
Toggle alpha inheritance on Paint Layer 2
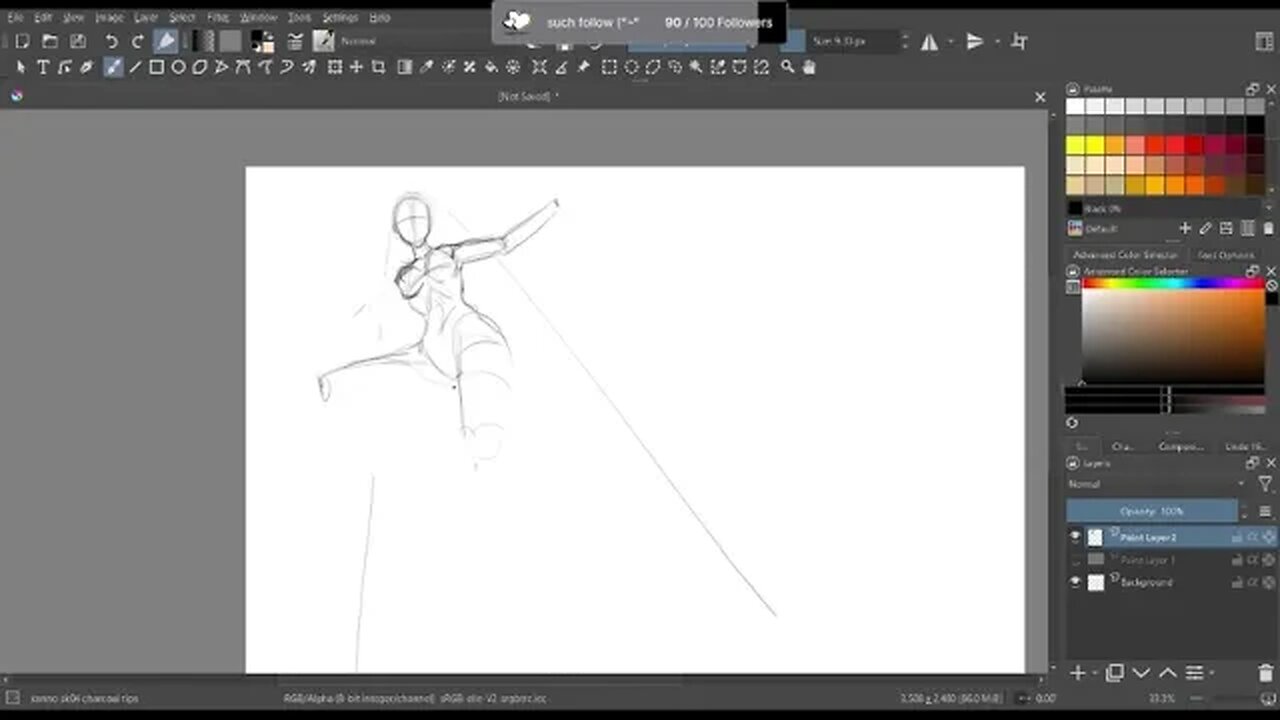click(1253, 537)
